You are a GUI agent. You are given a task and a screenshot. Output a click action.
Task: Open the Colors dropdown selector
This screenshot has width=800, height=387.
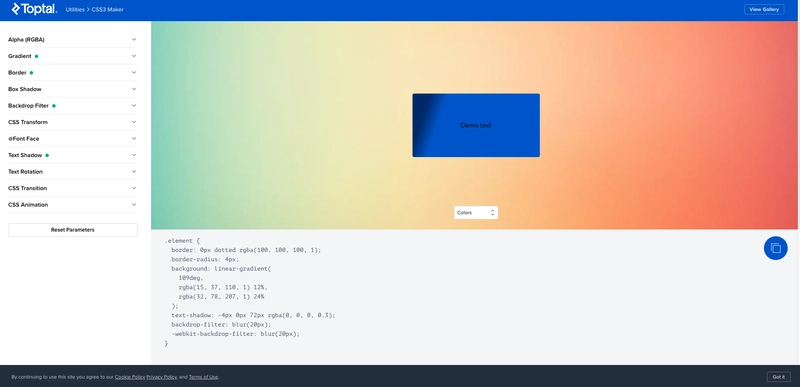pos(476,213)
